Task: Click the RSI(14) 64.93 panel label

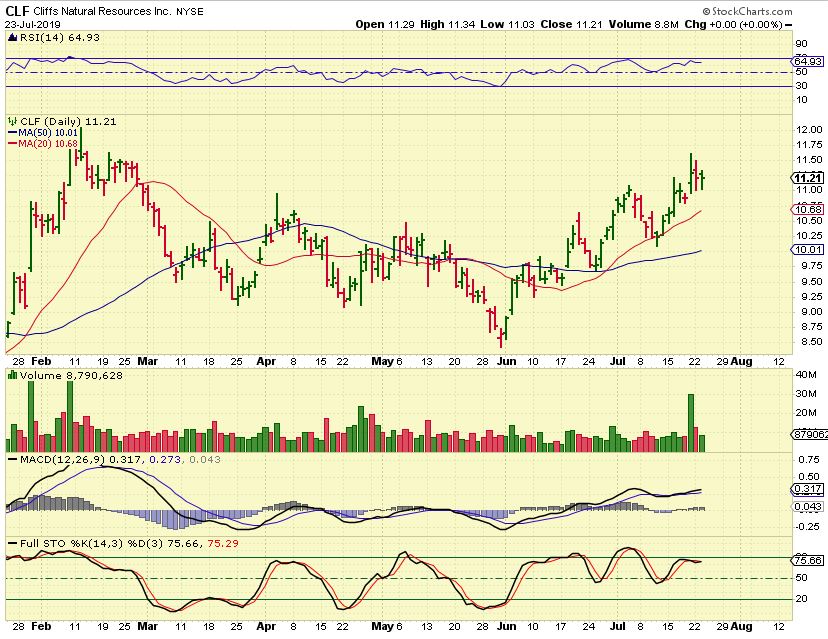Action: click(x=60, y=37)
